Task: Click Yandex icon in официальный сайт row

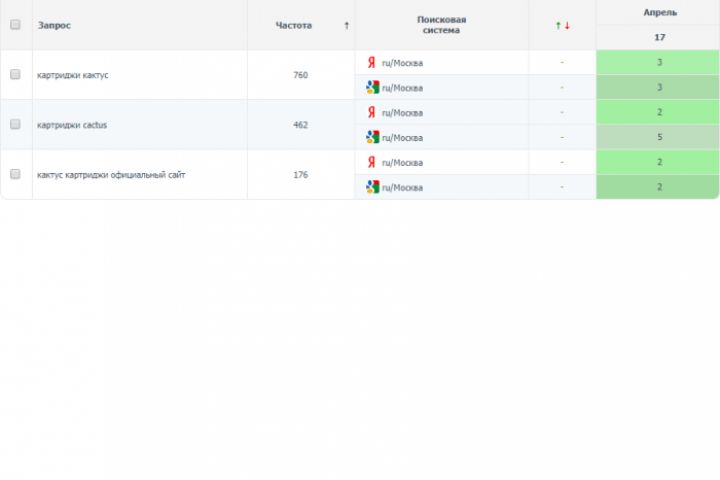Action: (x=372, y=162)
